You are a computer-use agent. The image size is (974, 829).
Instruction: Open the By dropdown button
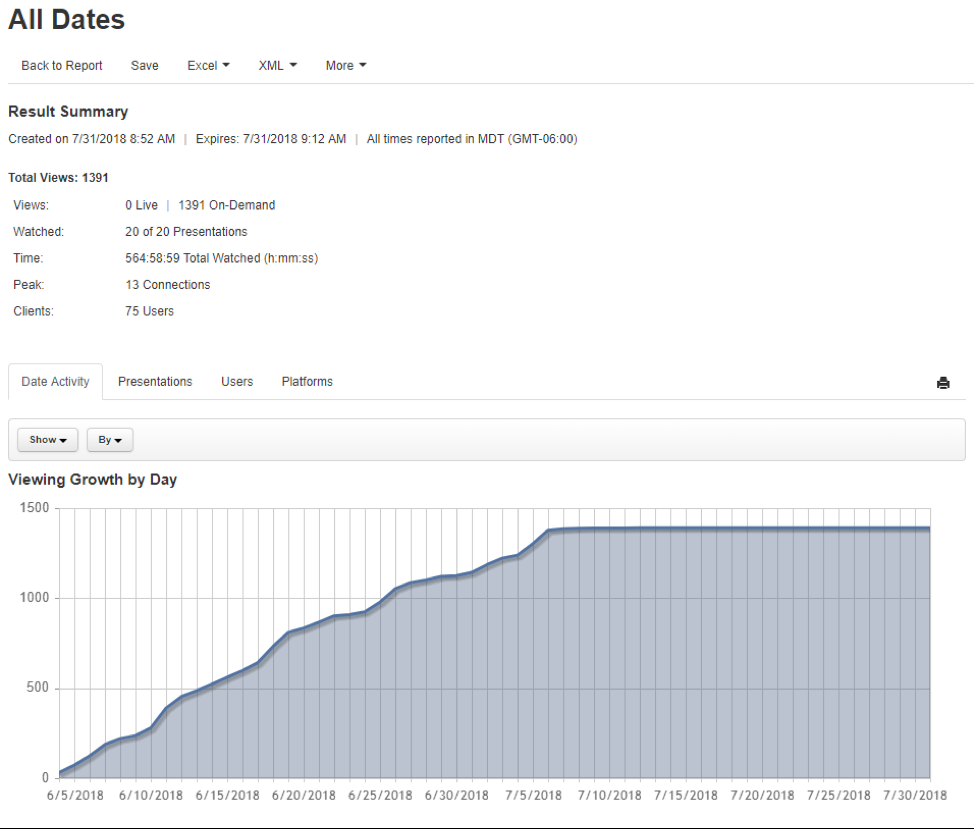[110, 440]
